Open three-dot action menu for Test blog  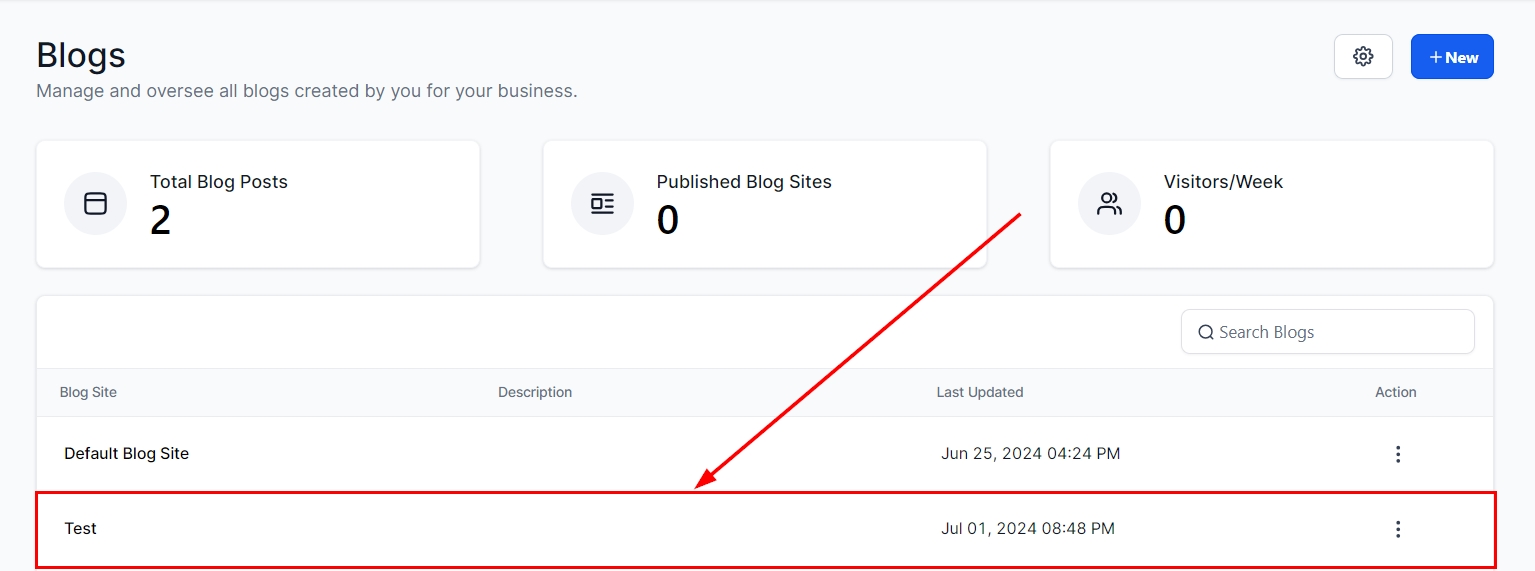(x=1398, y=529)
